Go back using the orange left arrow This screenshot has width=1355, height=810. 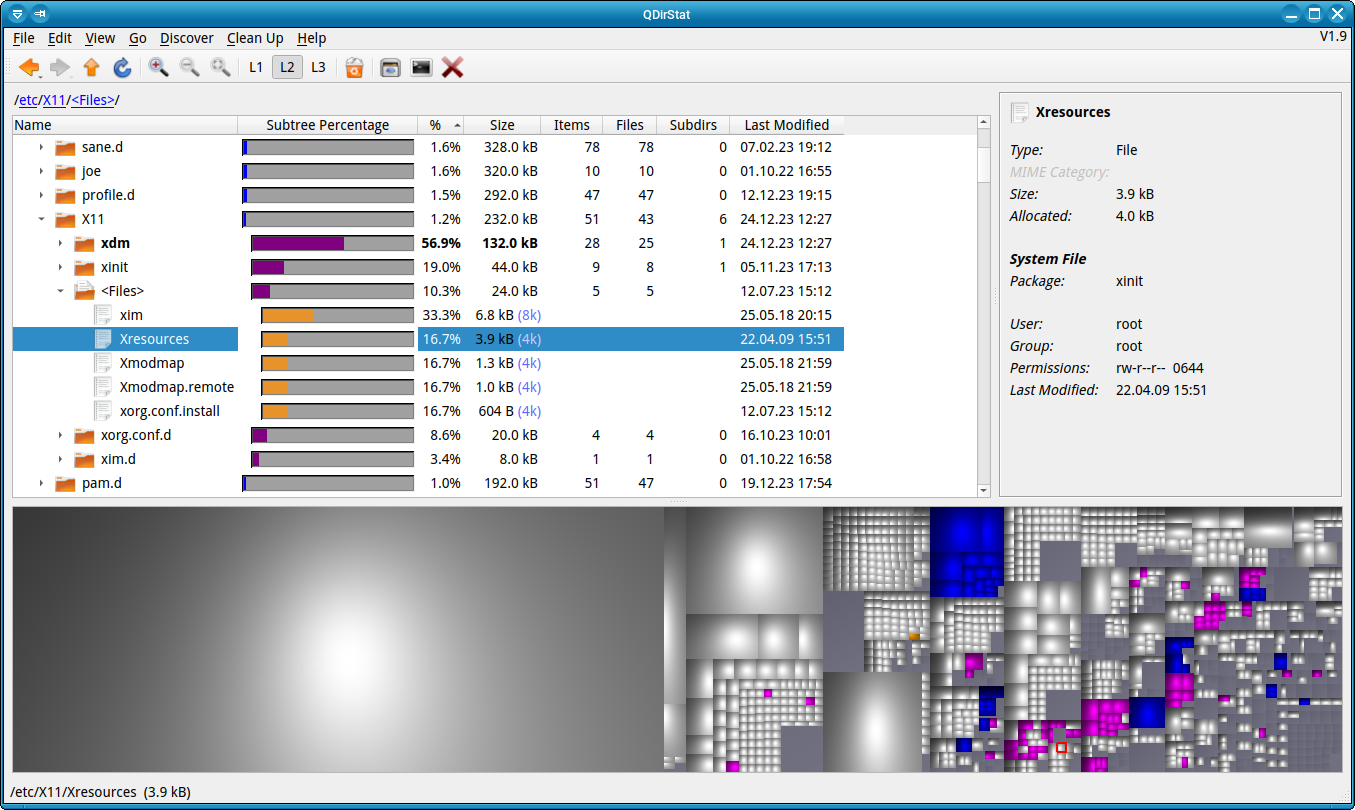29,67
